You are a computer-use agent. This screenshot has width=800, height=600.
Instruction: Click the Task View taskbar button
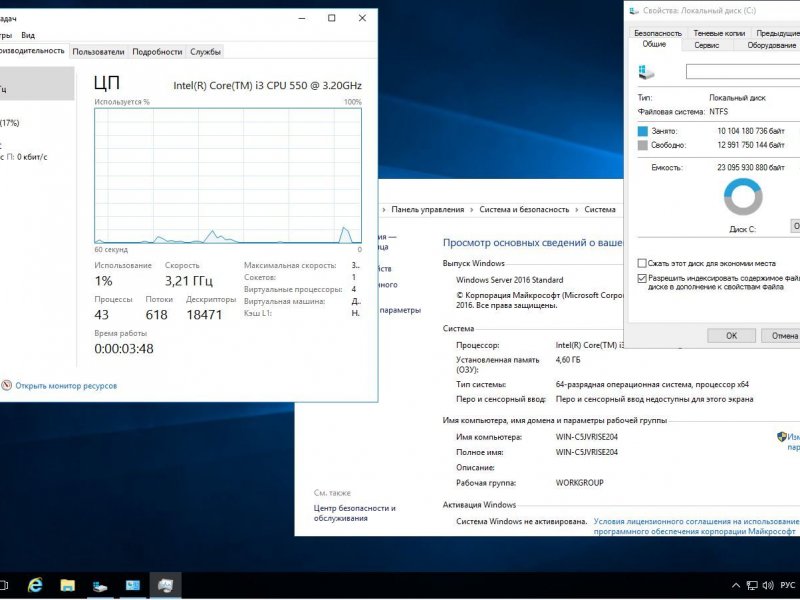(3, 585)
